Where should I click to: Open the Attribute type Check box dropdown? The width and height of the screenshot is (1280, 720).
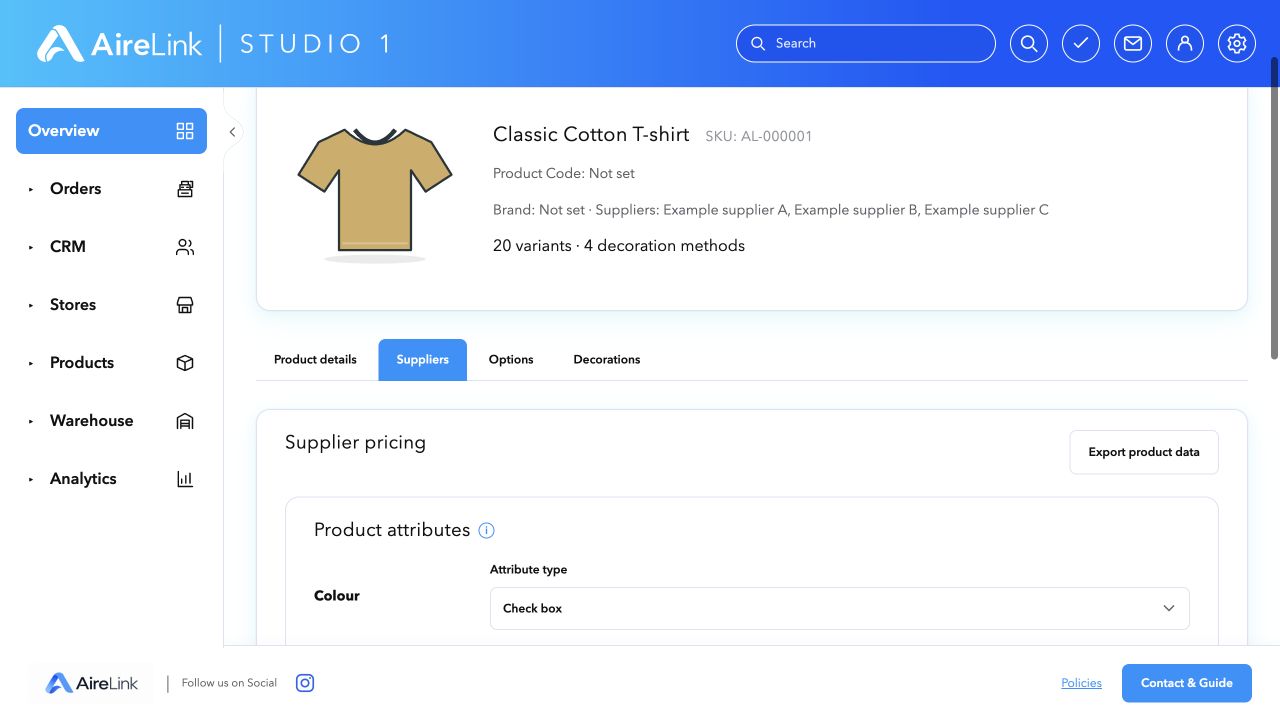point(840,608)
